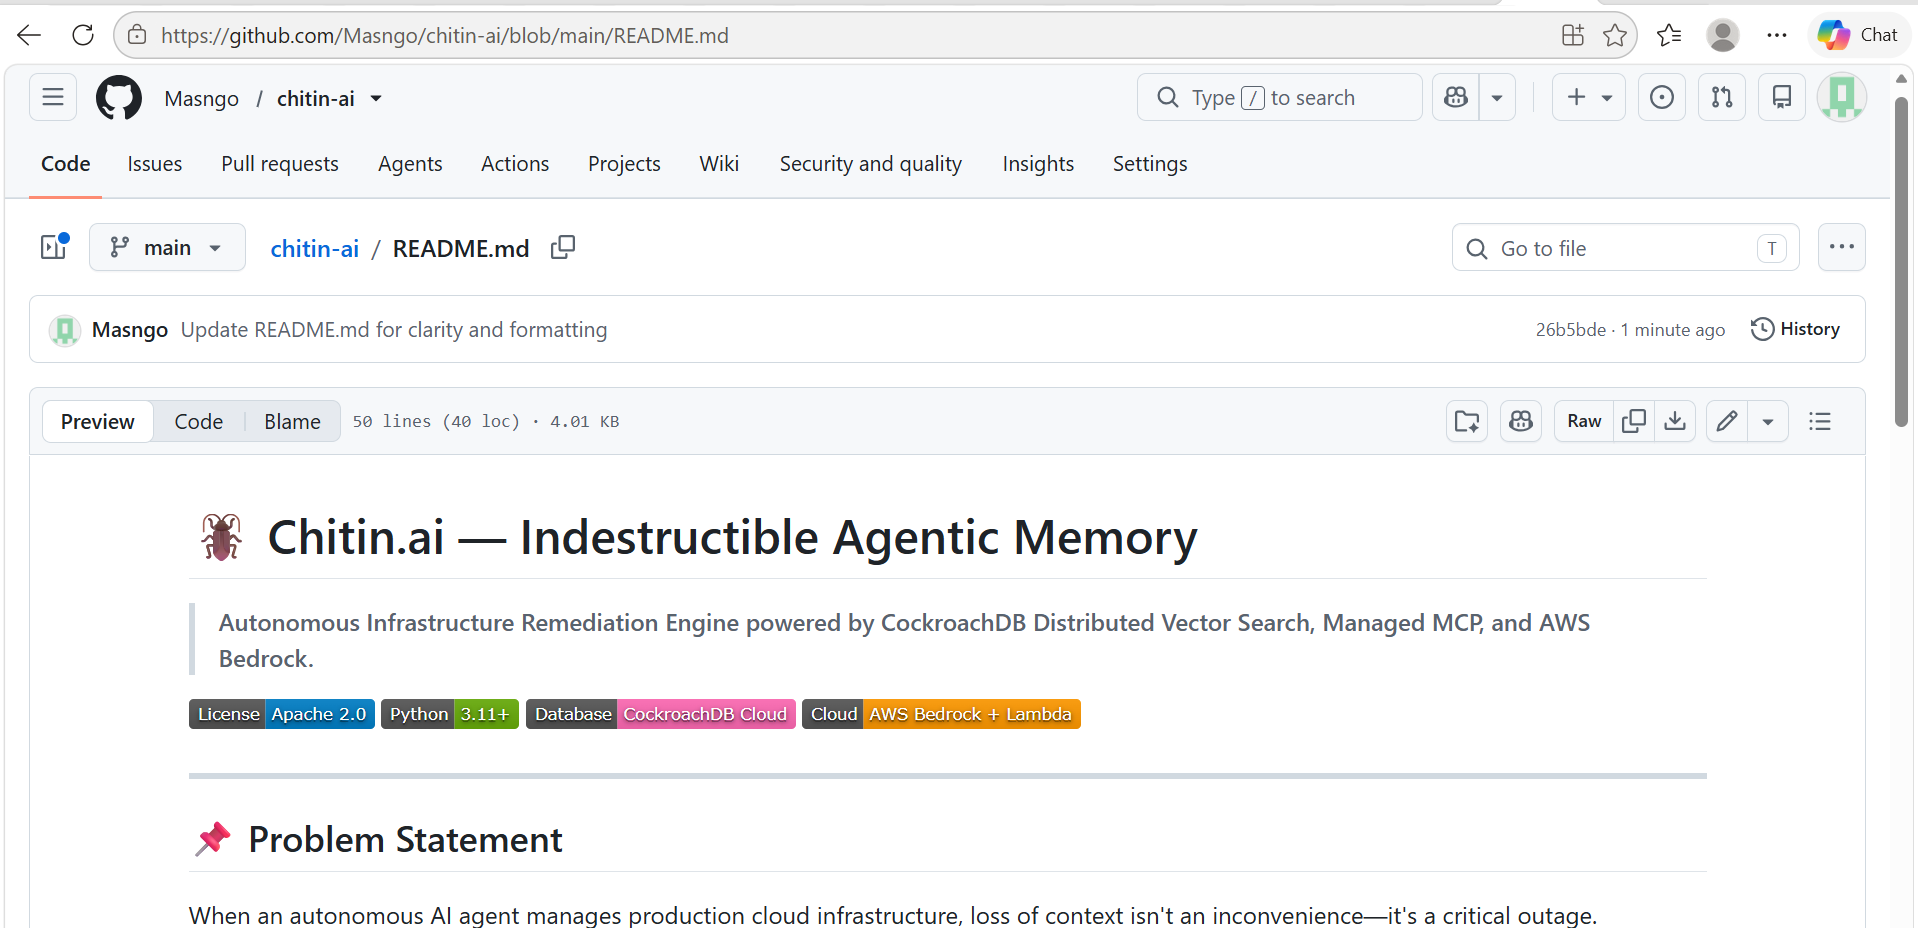The height and width of the screenshot is (928, 1918).
Task: Open GitHub notifications inbox
Action: coord(1782,97)
